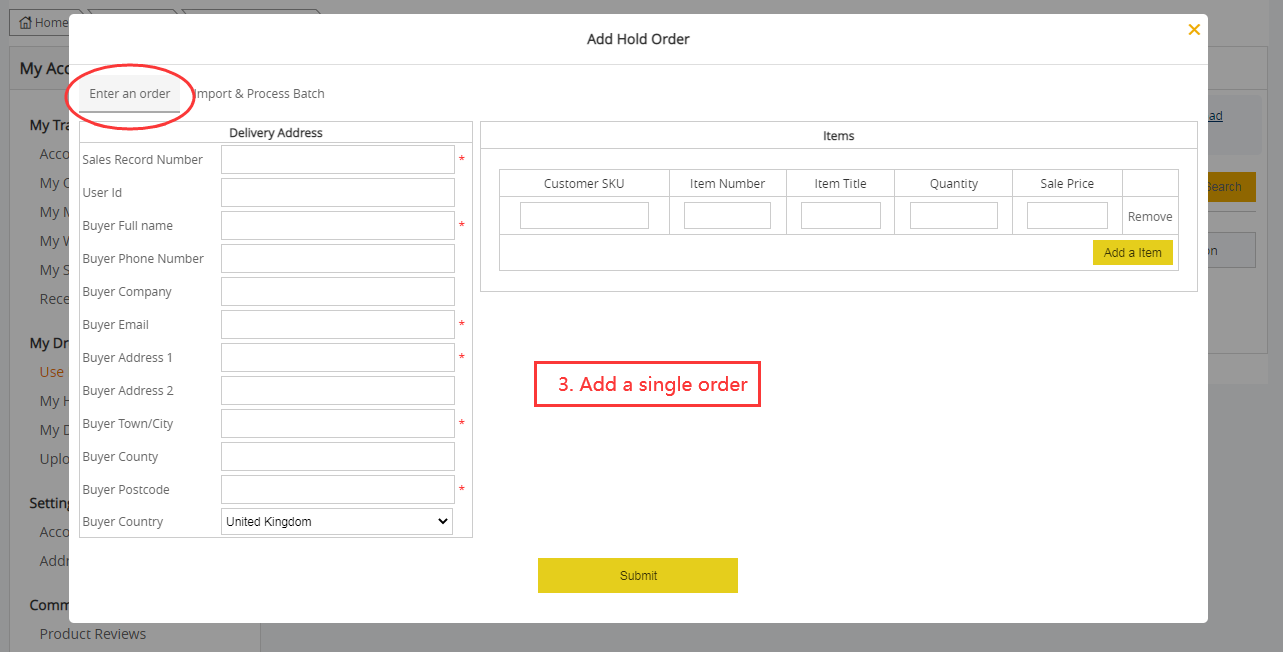1283x652 pixels.
Task: Click the Sales Record Number field
Action: point(337,160)
